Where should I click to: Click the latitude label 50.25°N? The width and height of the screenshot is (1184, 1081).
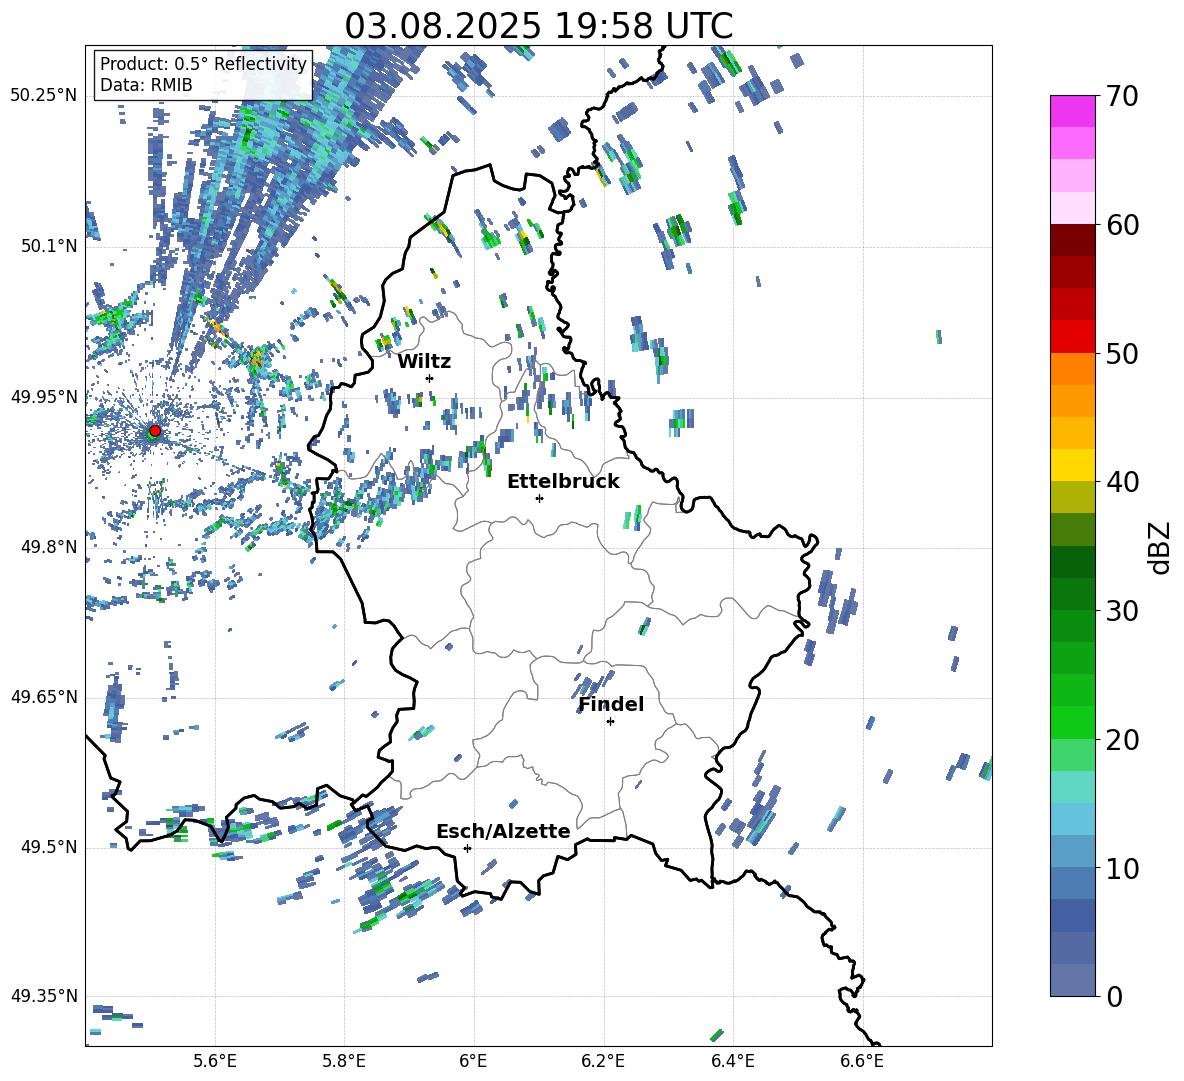[x=44, y=96]
